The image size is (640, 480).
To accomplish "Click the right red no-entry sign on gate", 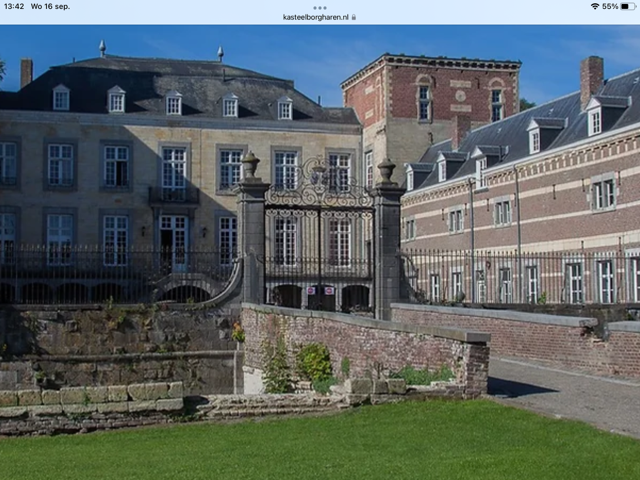I will [329, 291].
